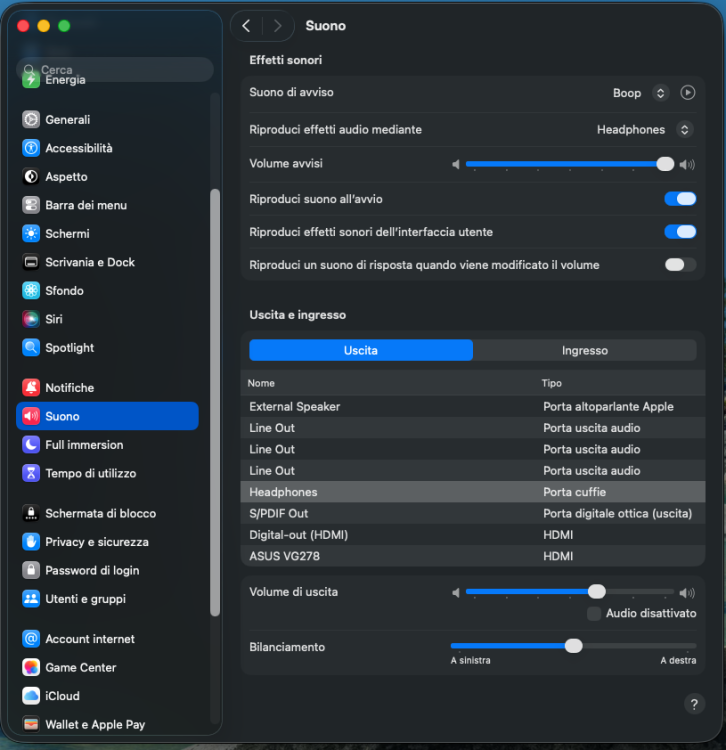This screenshot has height=750, width=726.
Task: Open Privacy e sicurezza label
Action: (x=97, y=542)
